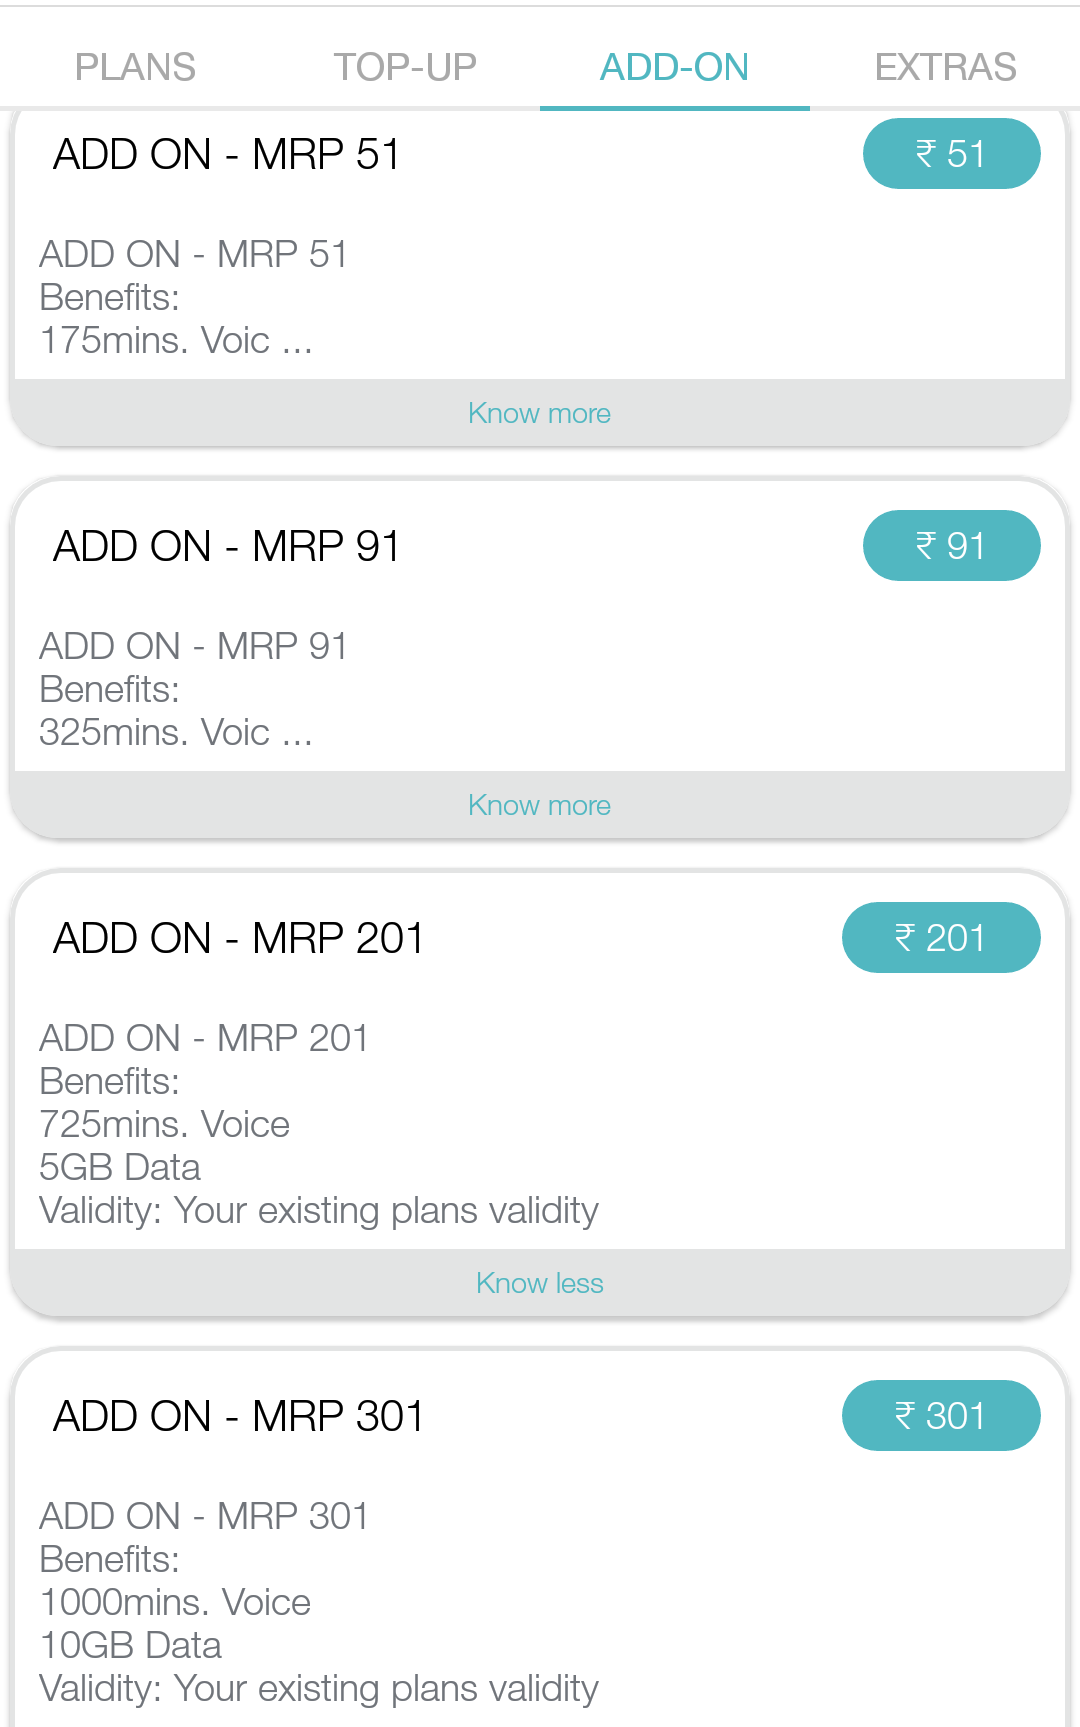The image size is (1080, 1727).
Task: Tap the ₹ 91 price button
Action: point(951,546)
